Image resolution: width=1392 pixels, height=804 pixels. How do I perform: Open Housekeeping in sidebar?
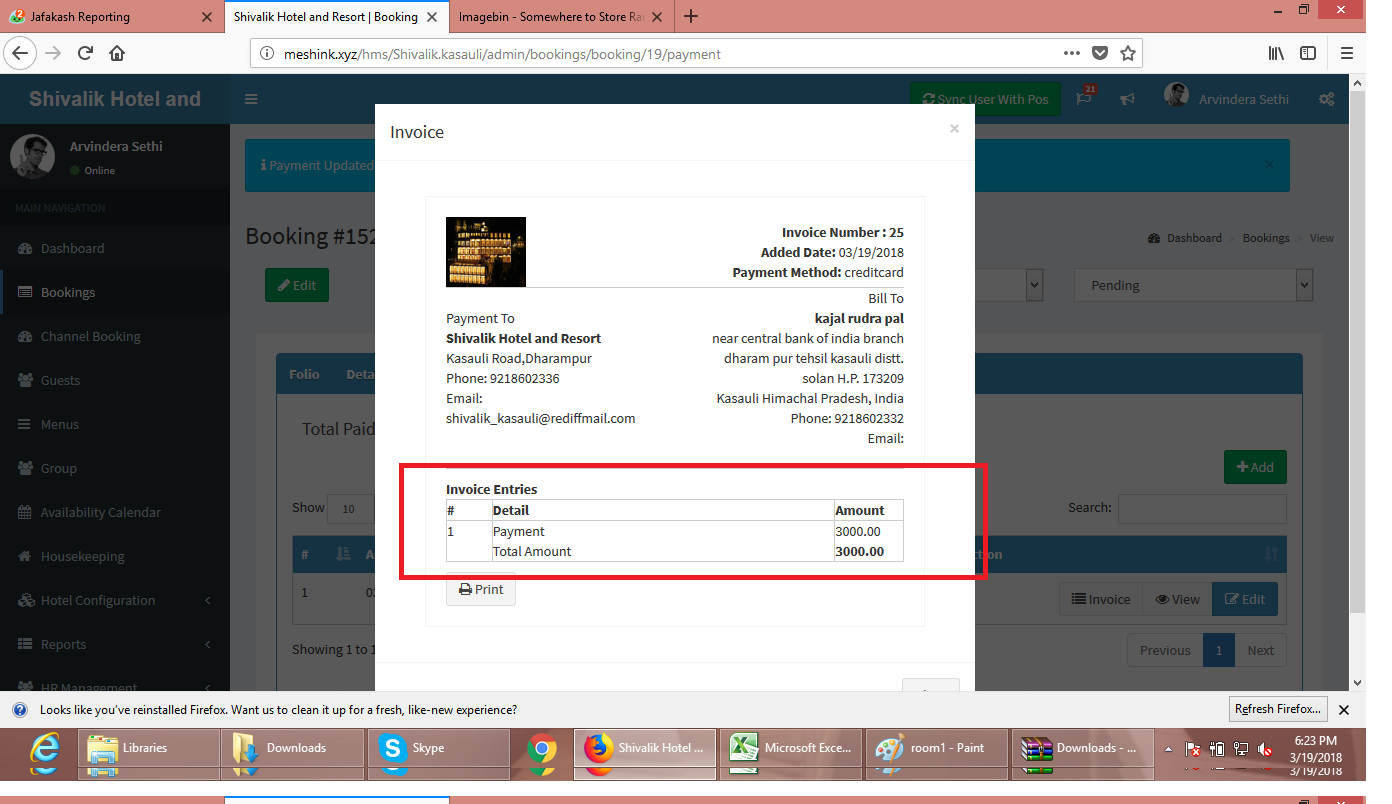pyautogui.click(x=115, y=556)
